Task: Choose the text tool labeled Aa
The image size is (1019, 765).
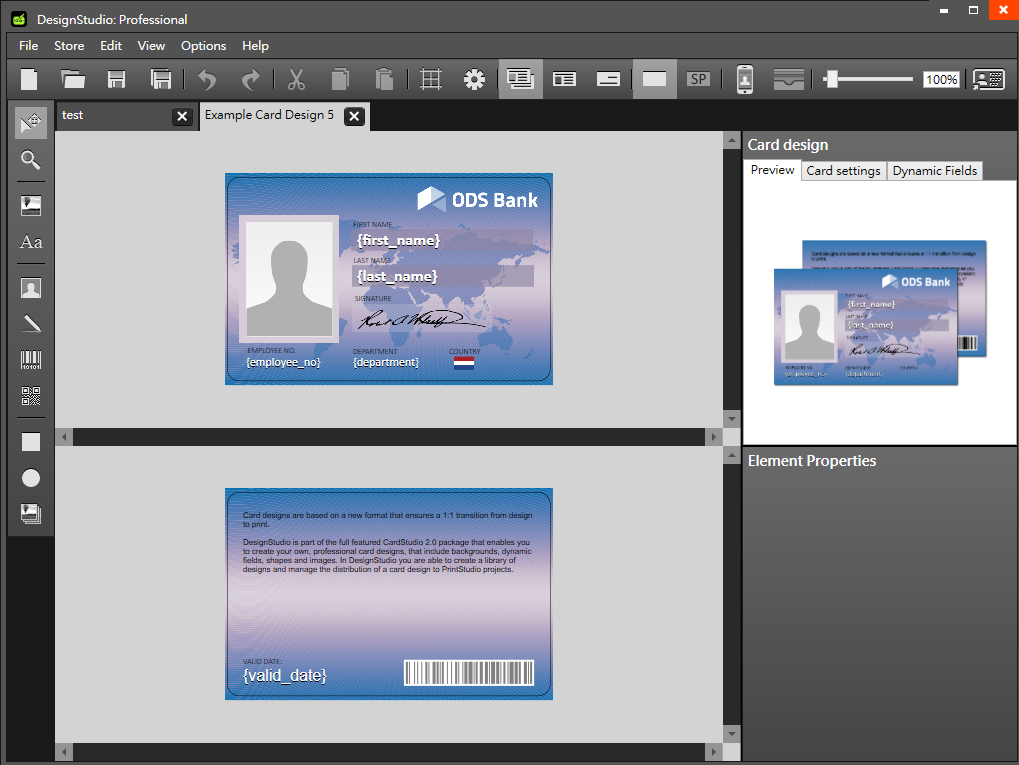Action: 31,242
